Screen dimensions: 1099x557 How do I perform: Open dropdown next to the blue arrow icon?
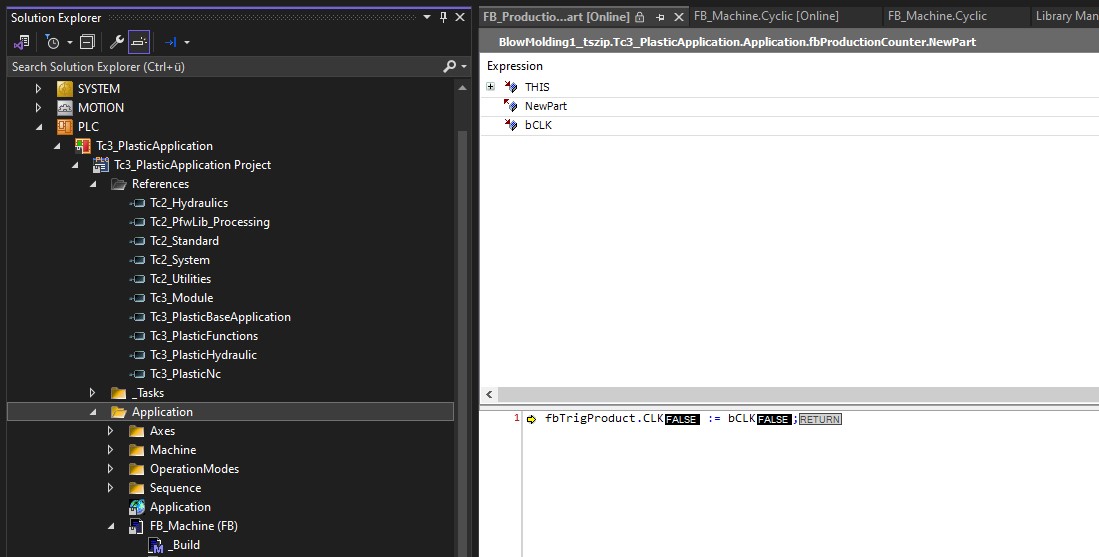click(186, 43)
